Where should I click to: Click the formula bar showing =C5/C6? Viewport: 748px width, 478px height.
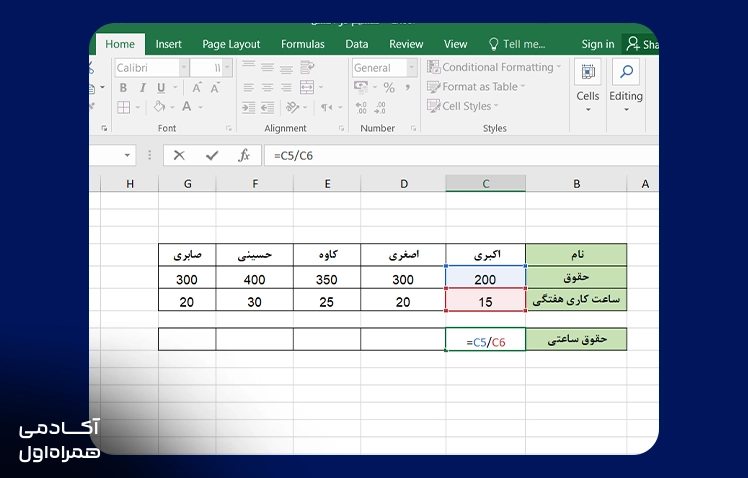(461, 156)
